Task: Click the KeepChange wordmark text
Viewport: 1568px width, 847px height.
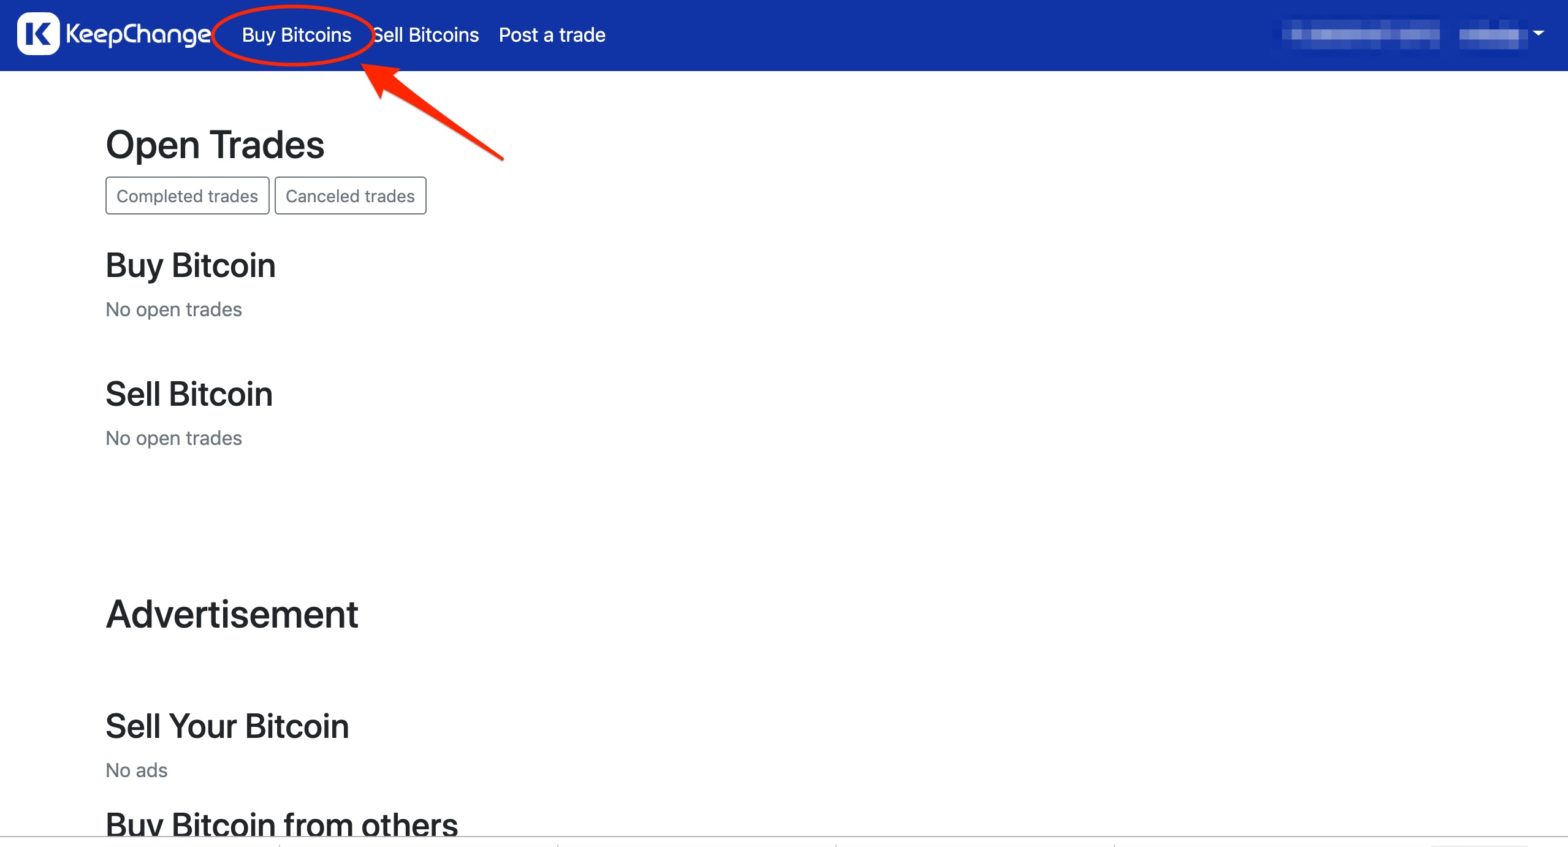Action: coord(138,35)
